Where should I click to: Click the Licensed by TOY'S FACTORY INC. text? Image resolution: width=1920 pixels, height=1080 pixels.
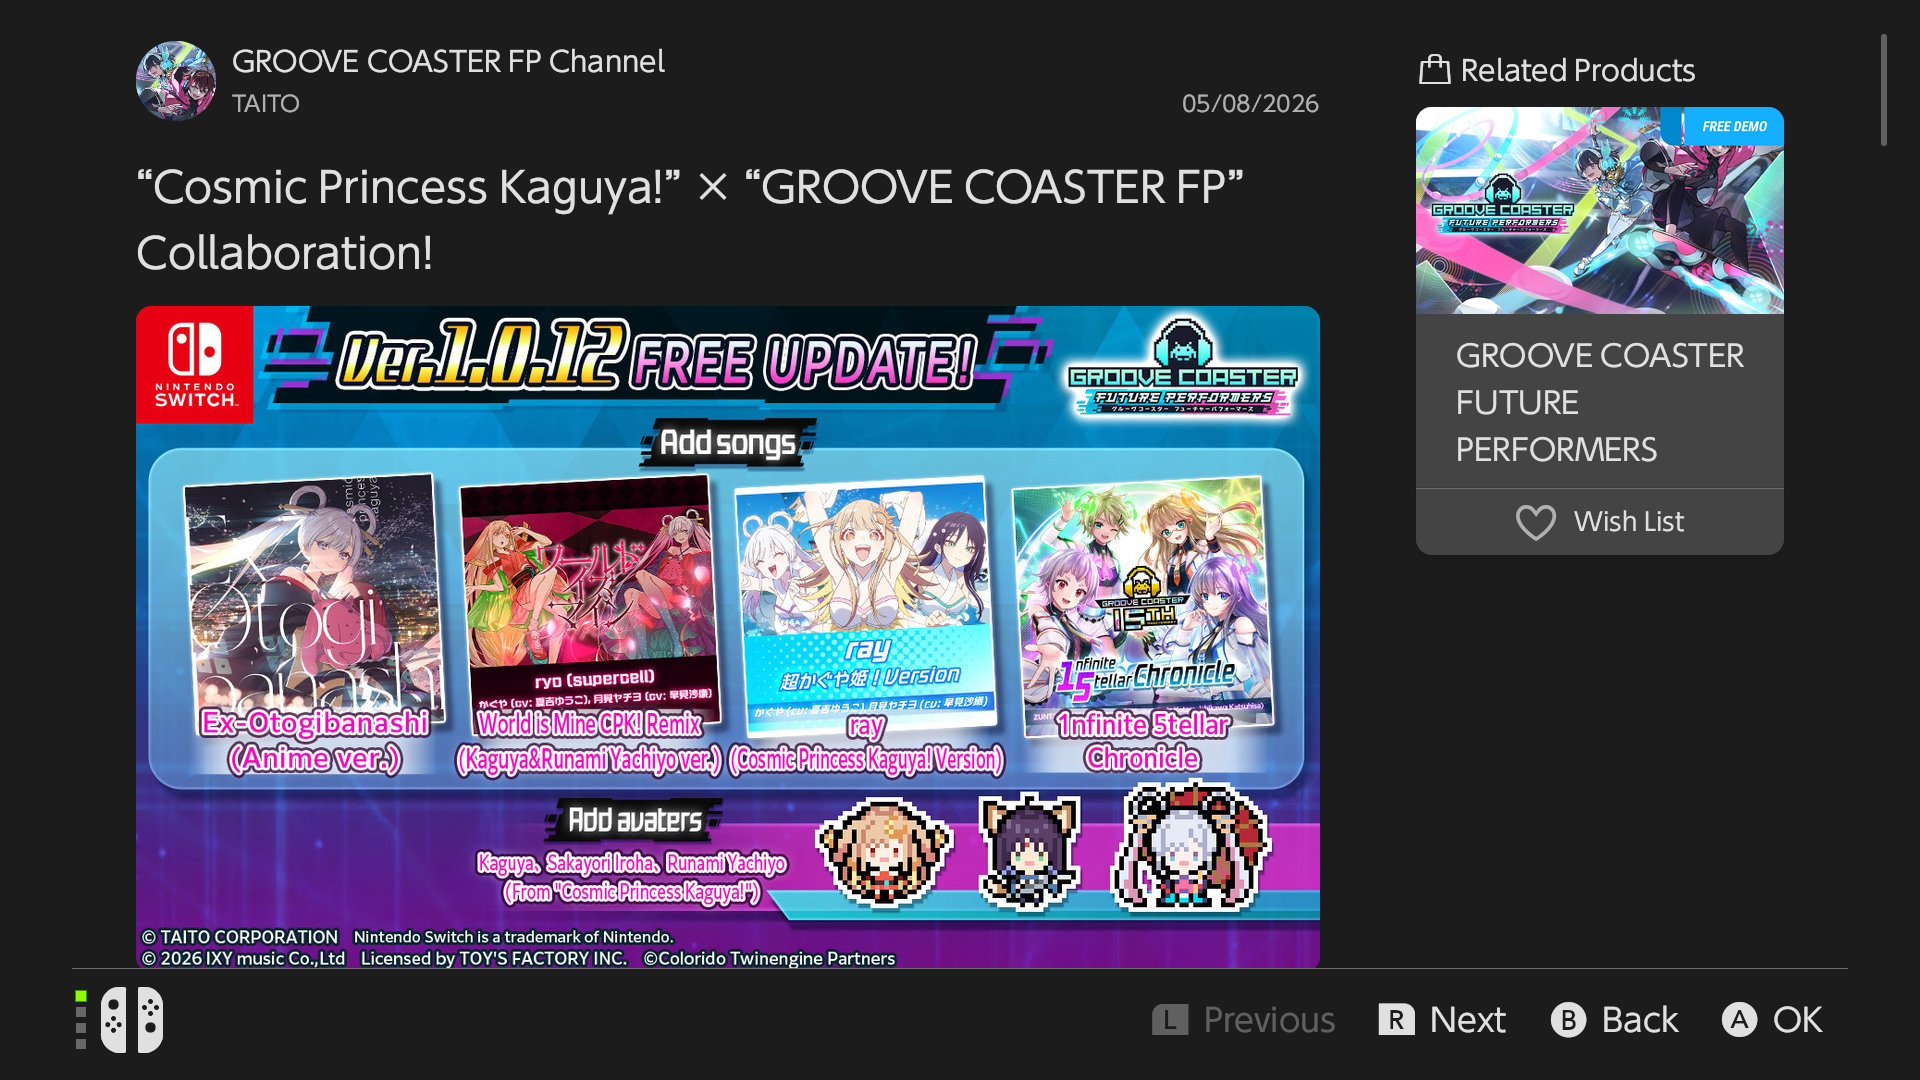click(494, 958)
